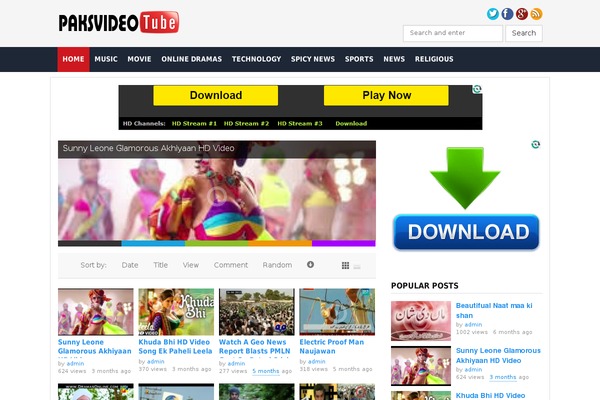Open Watch A Geo News Report title
Image resolution: width=600 pixels, height=400 pixels.
tap(254, 347)
